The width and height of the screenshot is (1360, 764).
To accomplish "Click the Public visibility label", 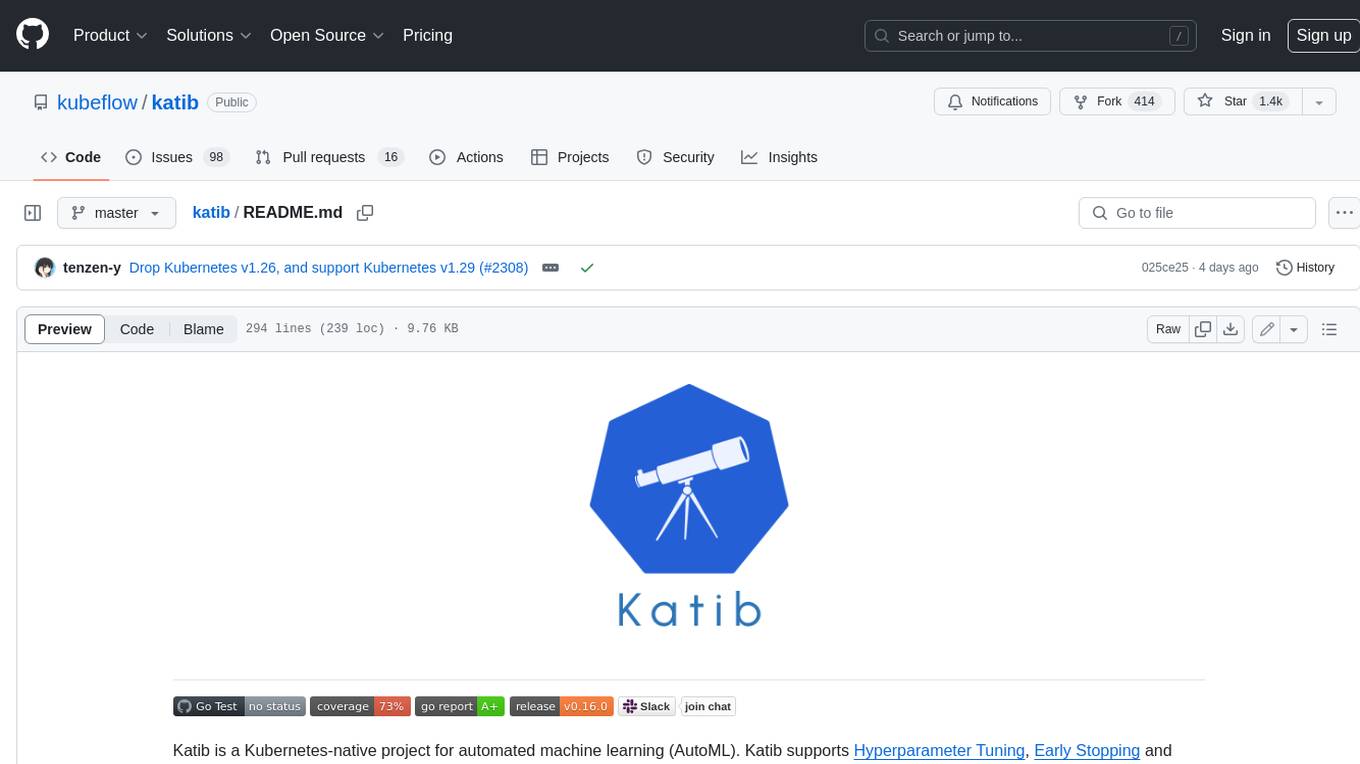I will coord(232,102).
